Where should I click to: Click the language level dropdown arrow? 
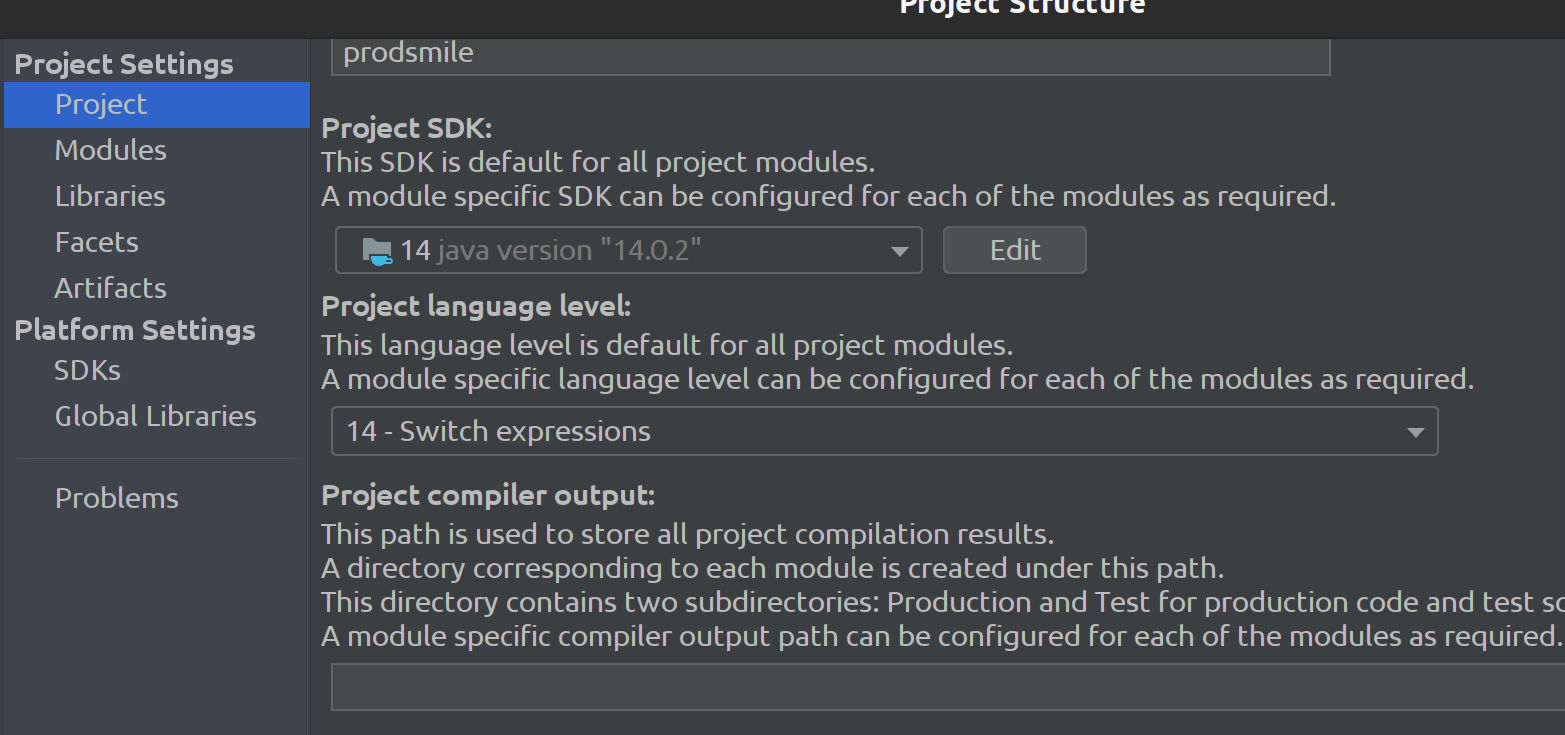[1415, 433]
